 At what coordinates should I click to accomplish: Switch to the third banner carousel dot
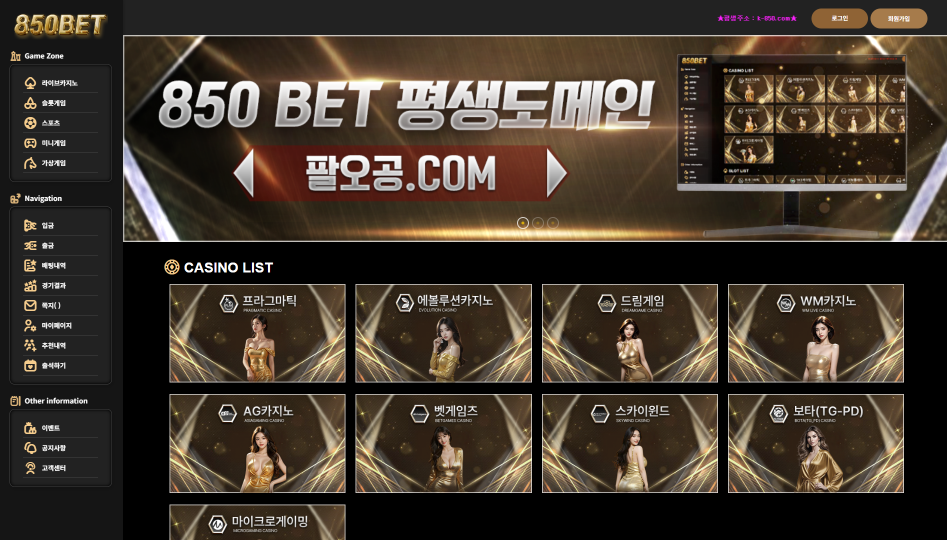(x=553, y=223)
